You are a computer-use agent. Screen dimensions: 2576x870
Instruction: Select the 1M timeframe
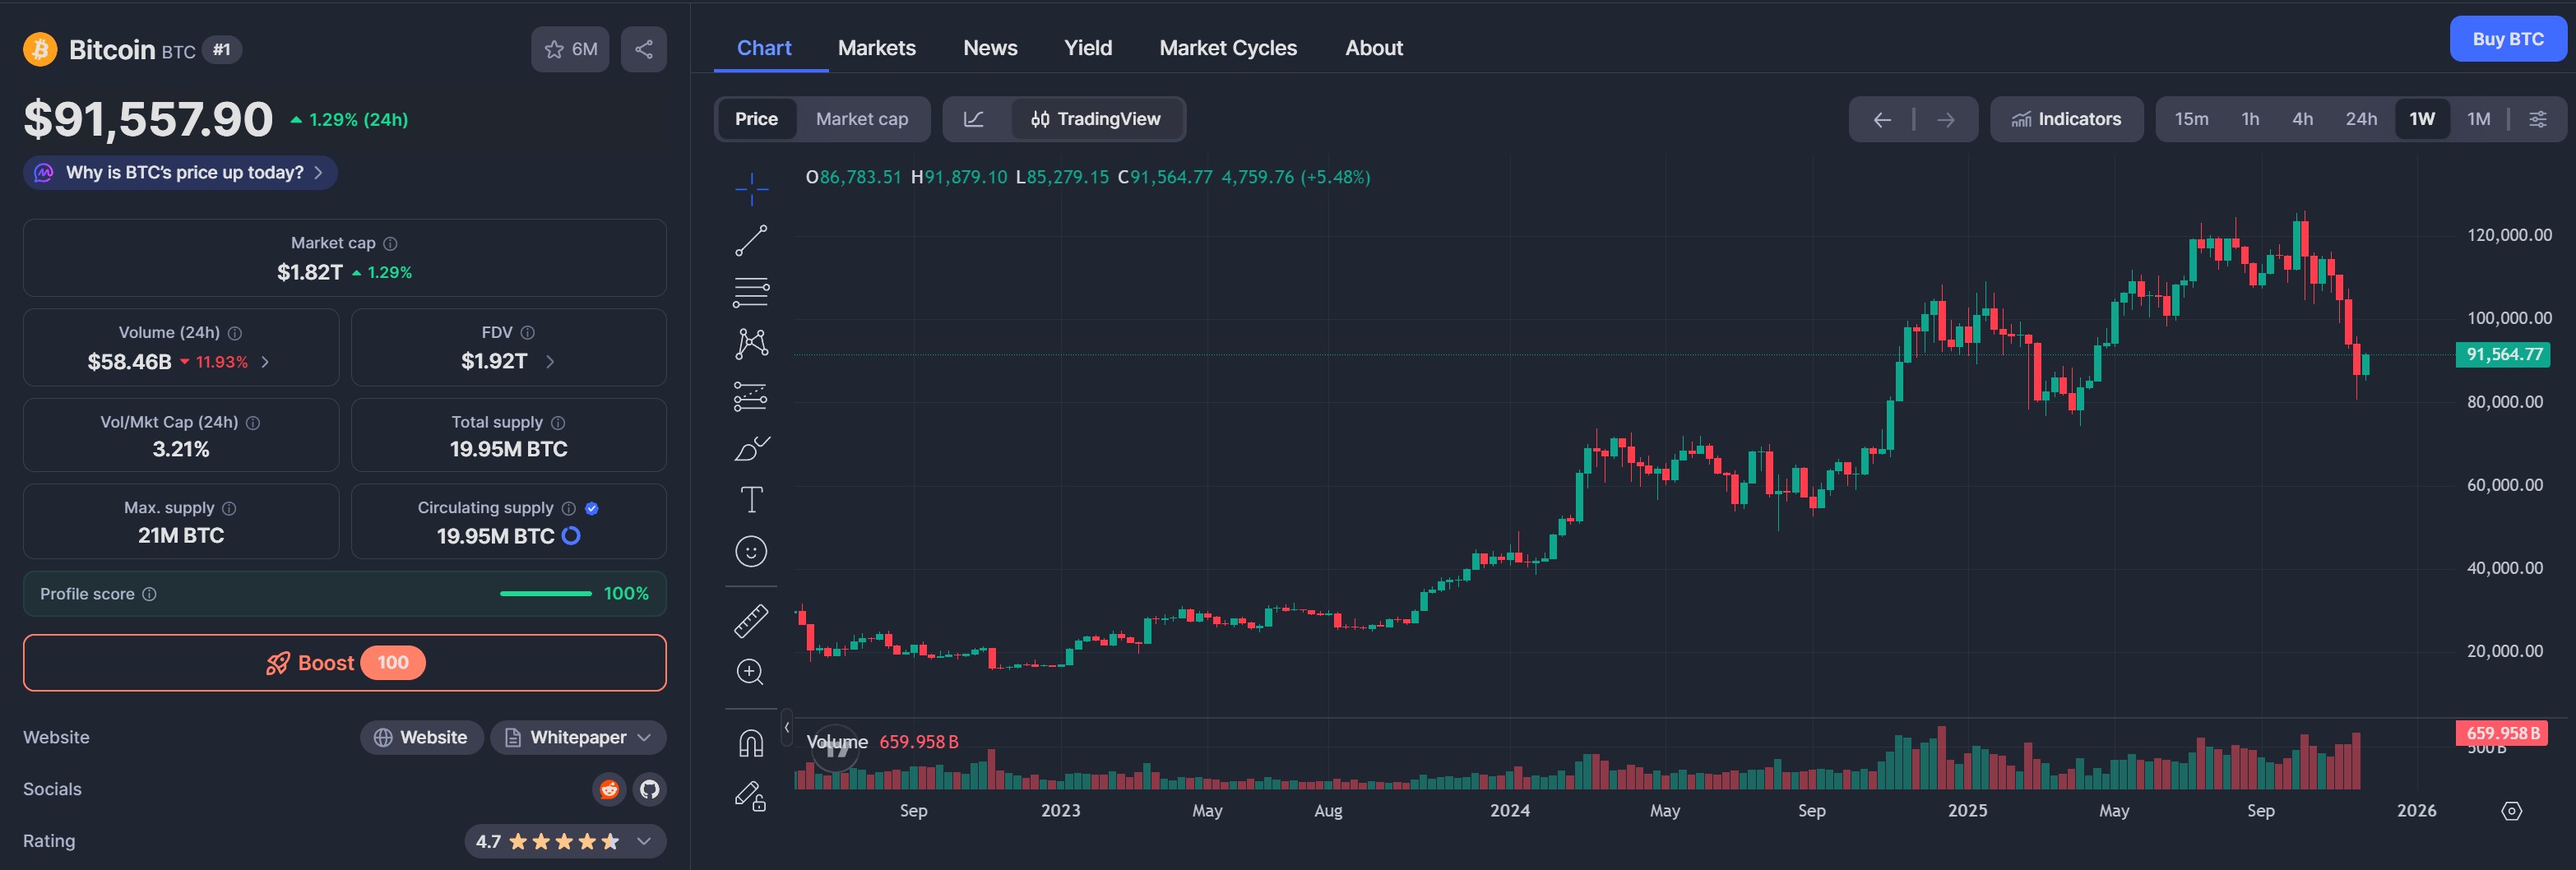[2479, 119]
